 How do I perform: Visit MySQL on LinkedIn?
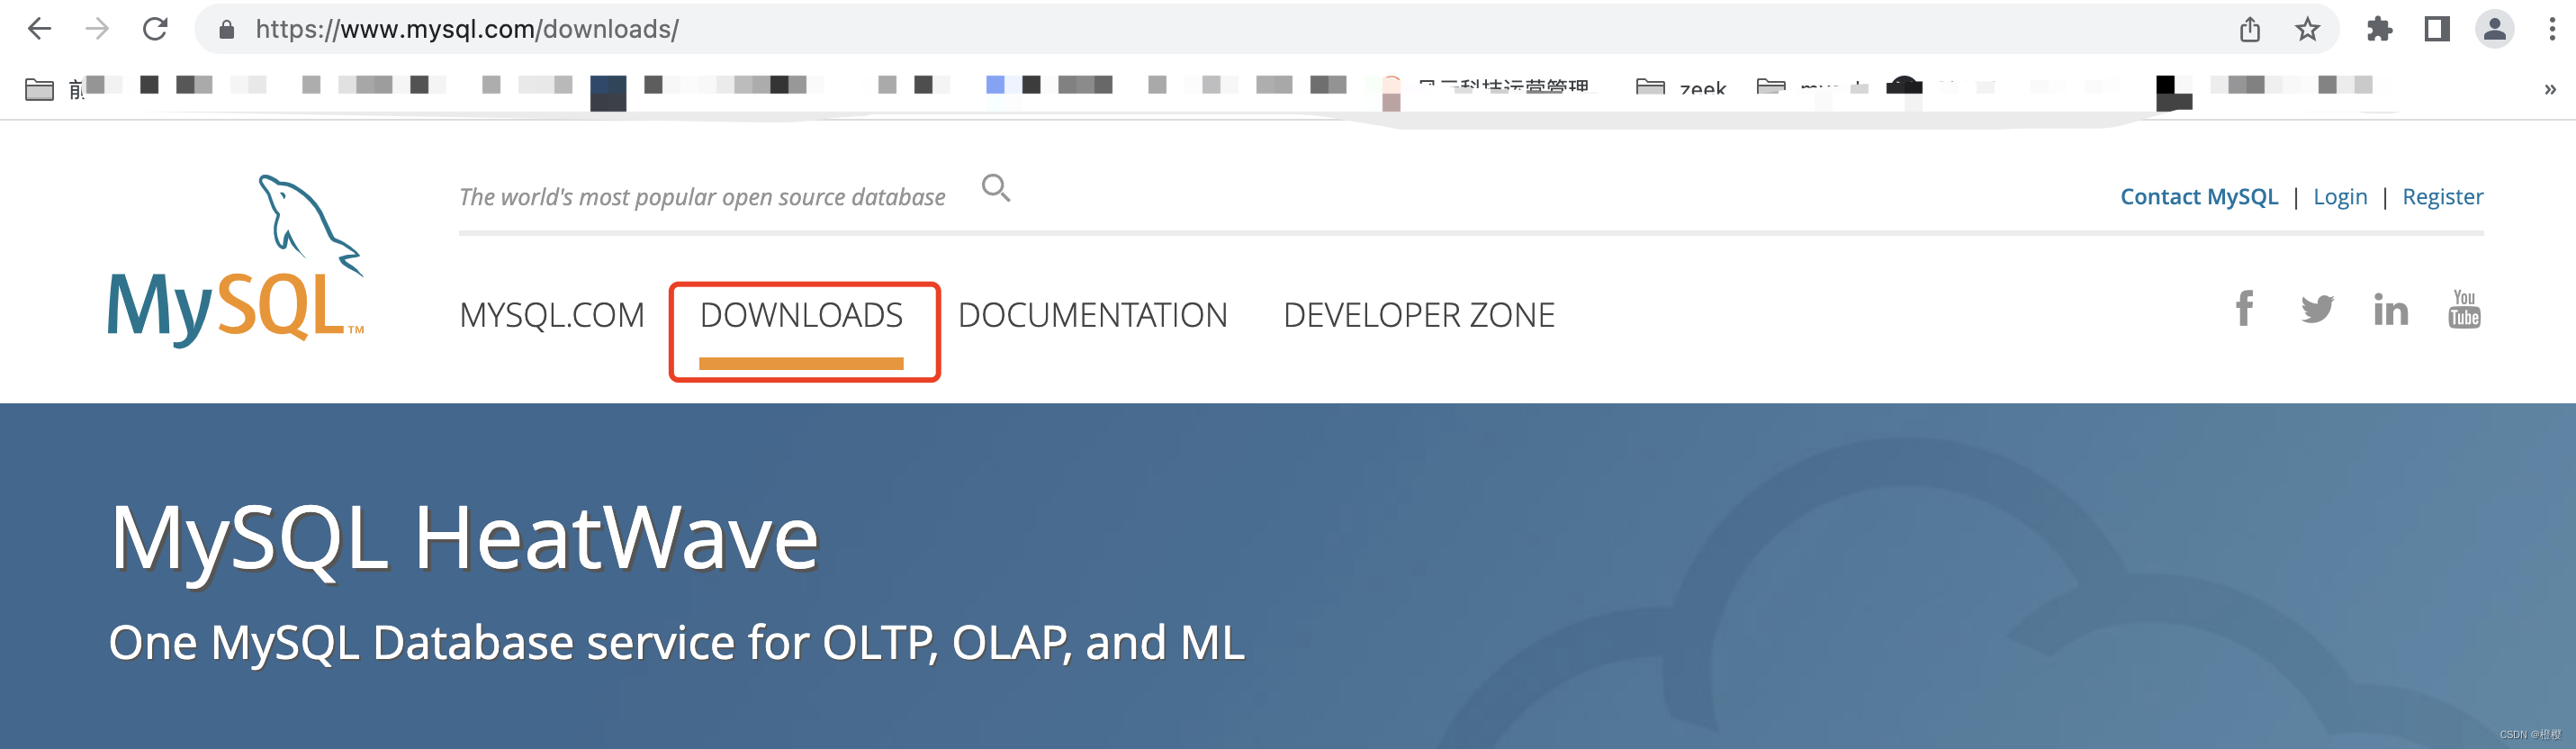click(2391, 309)
